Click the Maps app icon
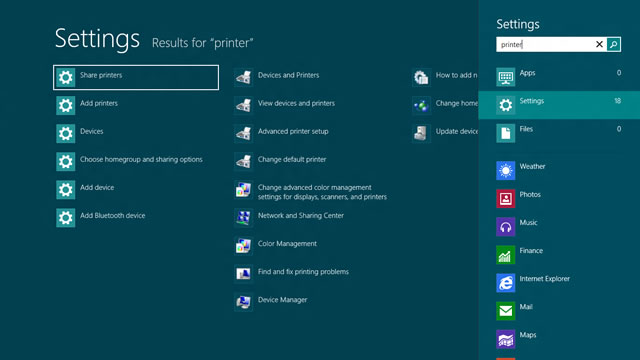 pyautogui.click(x=505, y=339)
